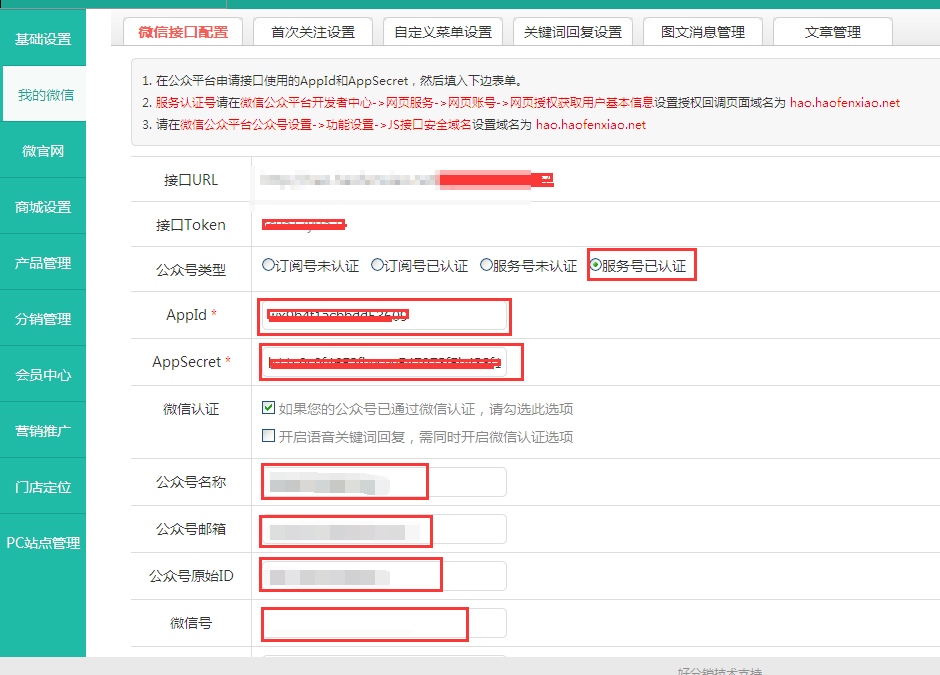Open 会员中心 sidebar item
This screenshot has height=675, width=940.
tap(43, 375)
